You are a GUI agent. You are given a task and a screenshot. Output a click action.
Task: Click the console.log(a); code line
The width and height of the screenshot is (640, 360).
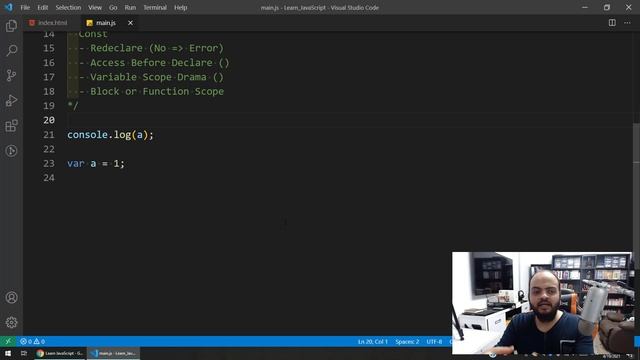pyautogui.click(x=110, y=135)
